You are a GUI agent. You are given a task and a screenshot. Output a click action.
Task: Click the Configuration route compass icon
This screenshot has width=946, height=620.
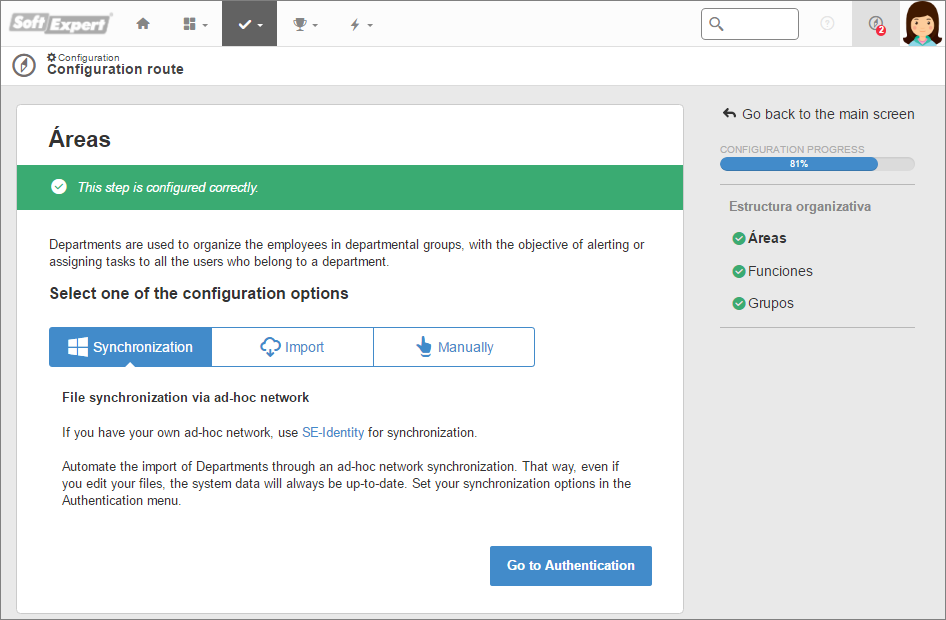pos(24,65)
